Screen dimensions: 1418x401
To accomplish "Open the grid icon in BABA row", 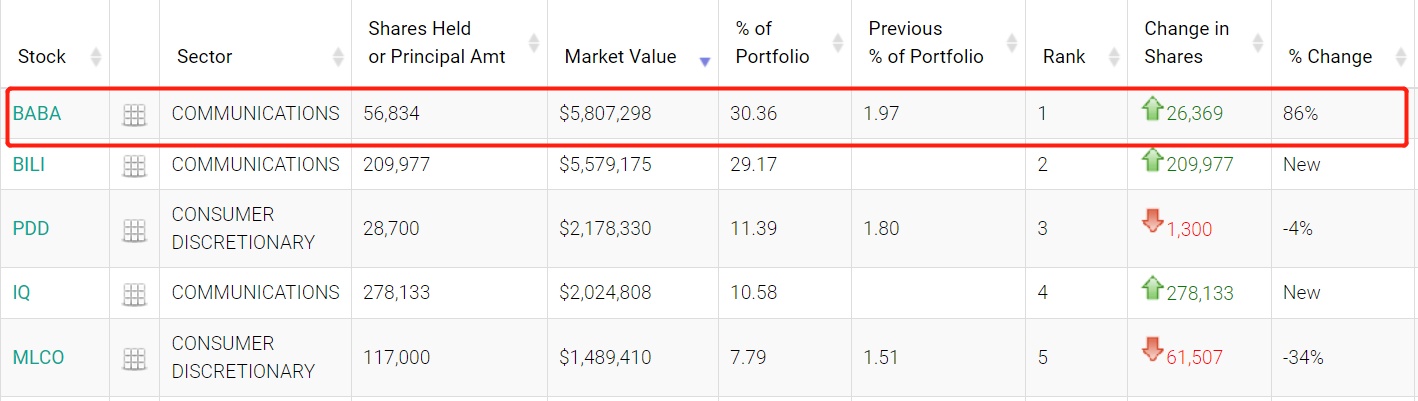I will [134, 115].
